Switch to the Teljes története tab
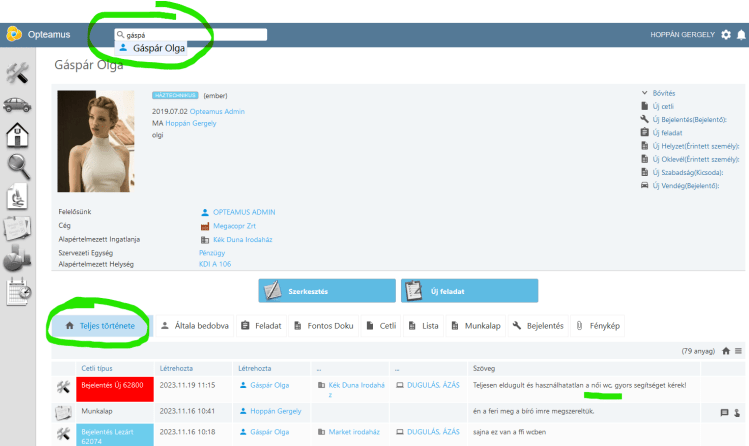The height and width of the screenshot is (446, 749). [99, 326]
